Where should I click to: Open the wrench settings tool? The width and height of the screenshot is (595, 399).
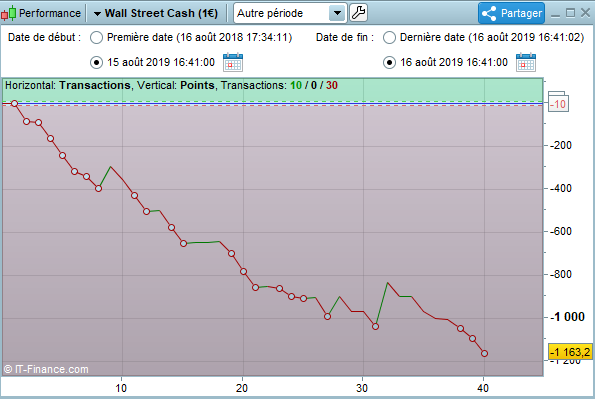358,13
